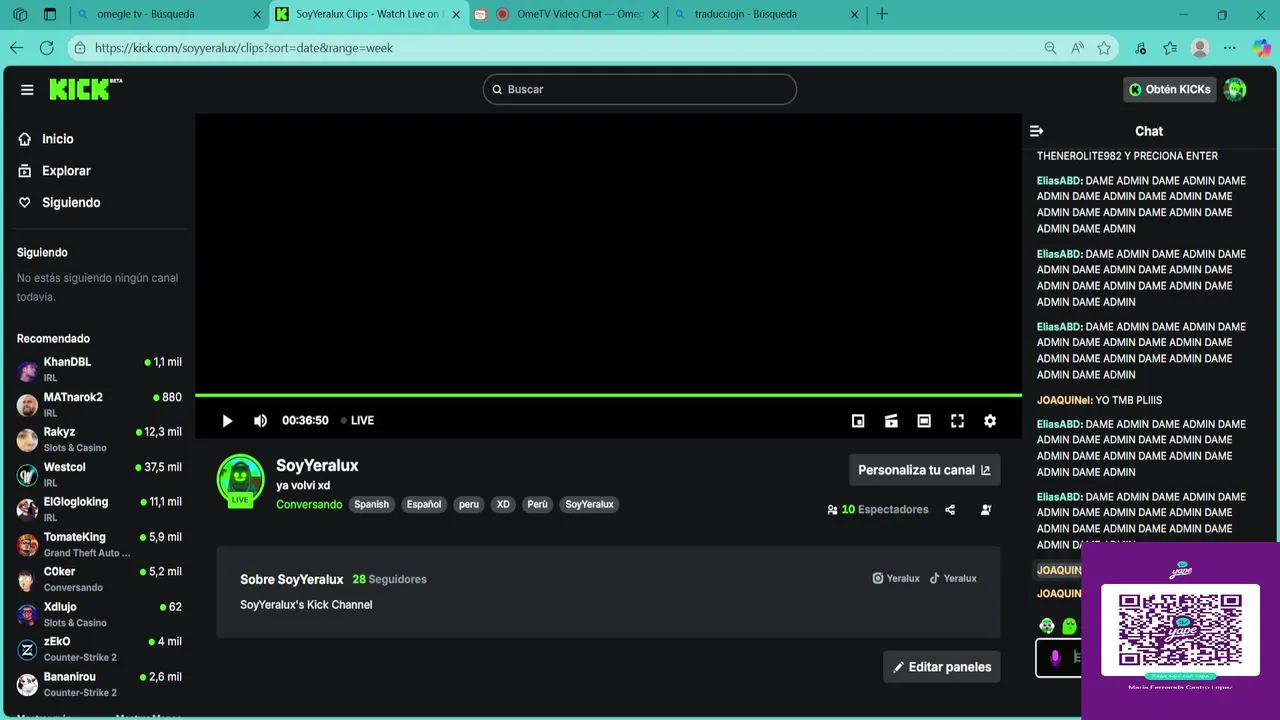Mute the stream volume
The width and height of the screenshot is (1280, 720).
(x=260, y=421)
